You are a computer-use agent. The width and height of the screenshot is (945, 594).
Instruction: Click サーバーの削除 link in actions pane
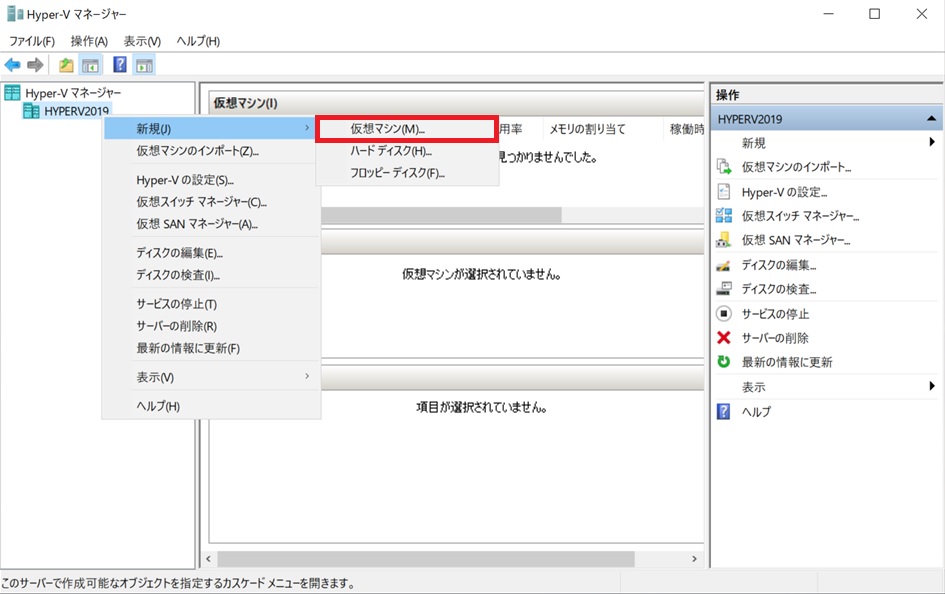coord(775,338)
